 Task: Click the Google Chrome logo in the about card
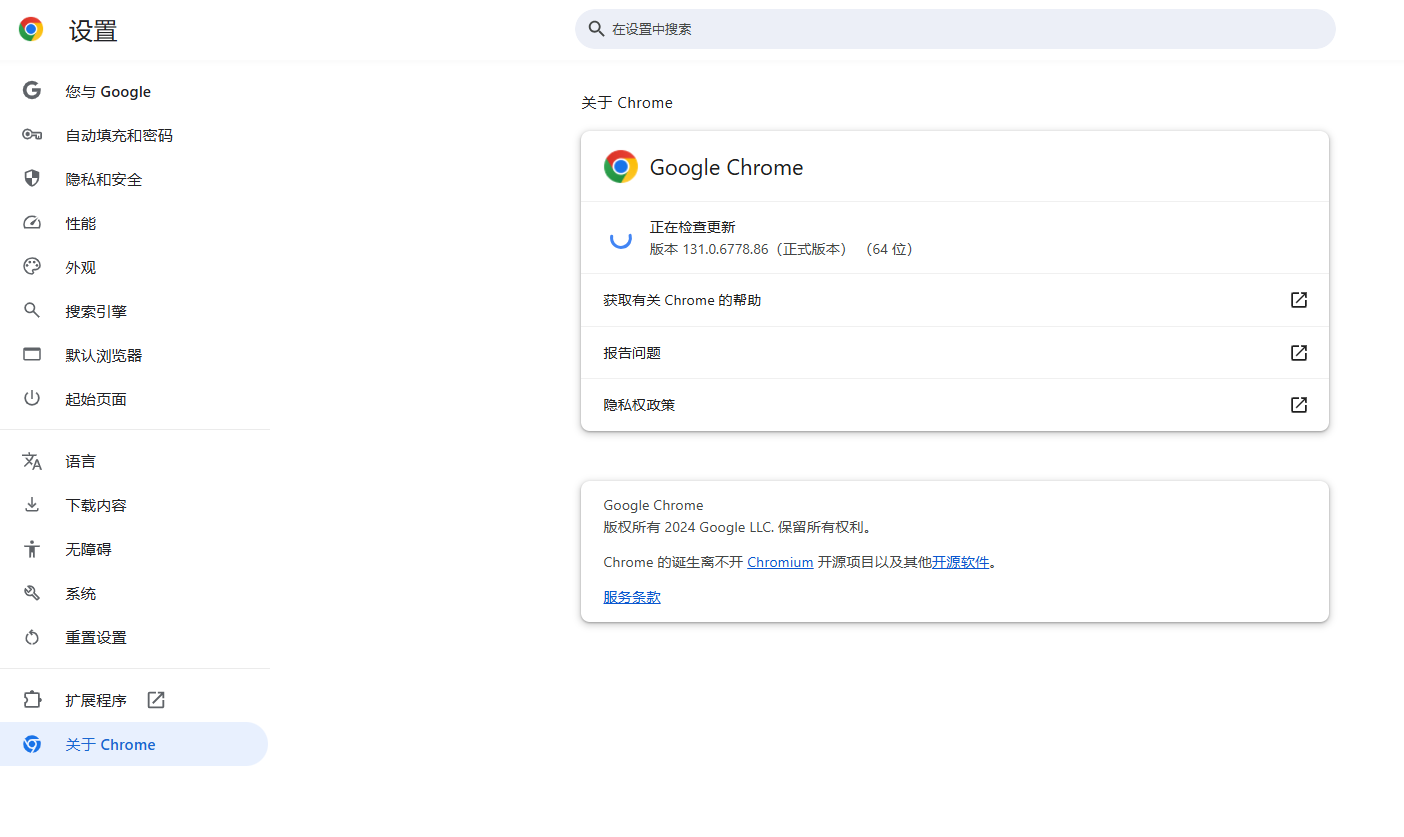621,167
